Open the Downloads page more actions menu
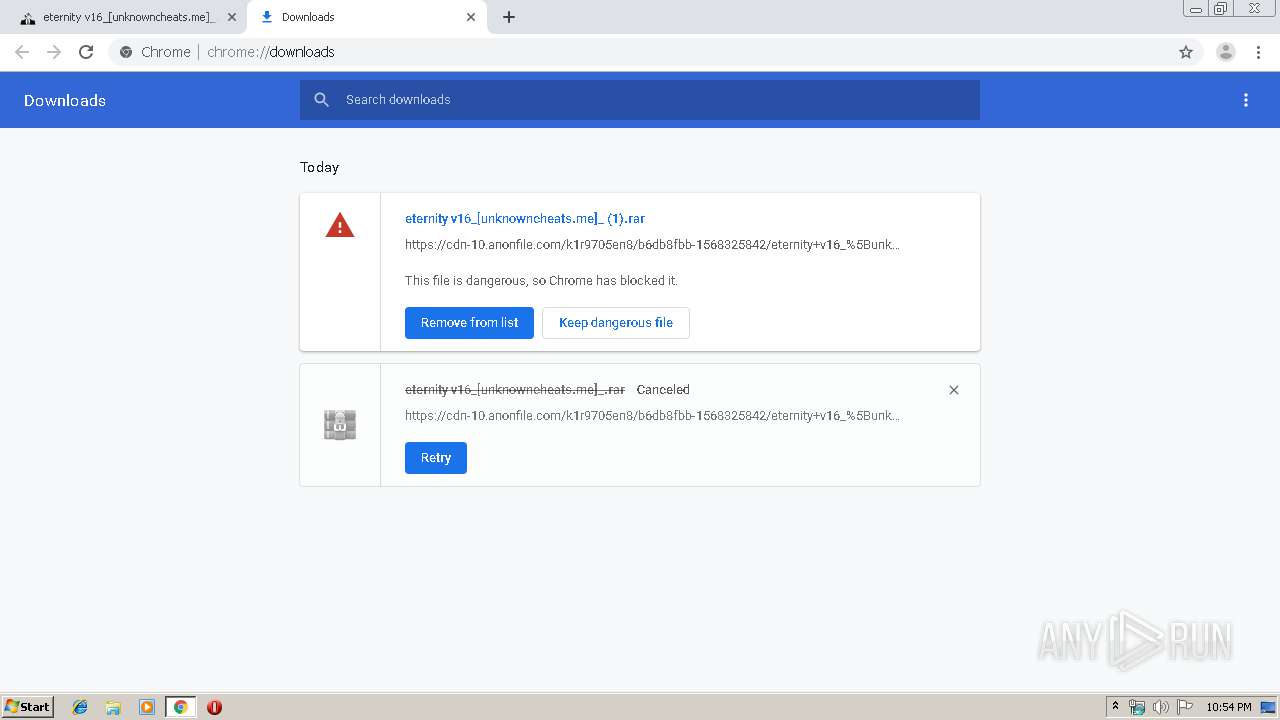Viewport: 1280px width, 720px height. click(x=1246, y=100)
